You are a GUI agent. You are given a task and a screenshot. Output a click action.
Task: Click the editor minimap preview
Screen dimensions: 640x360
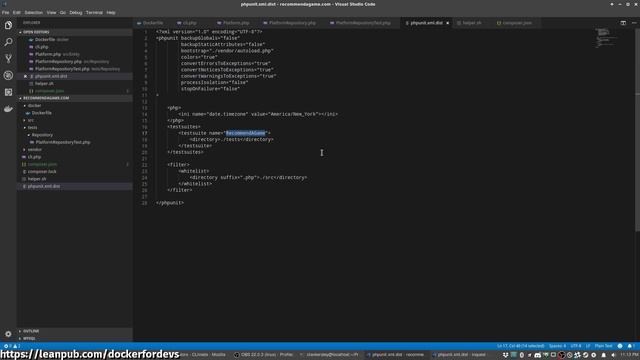click(x=606, y=38)
